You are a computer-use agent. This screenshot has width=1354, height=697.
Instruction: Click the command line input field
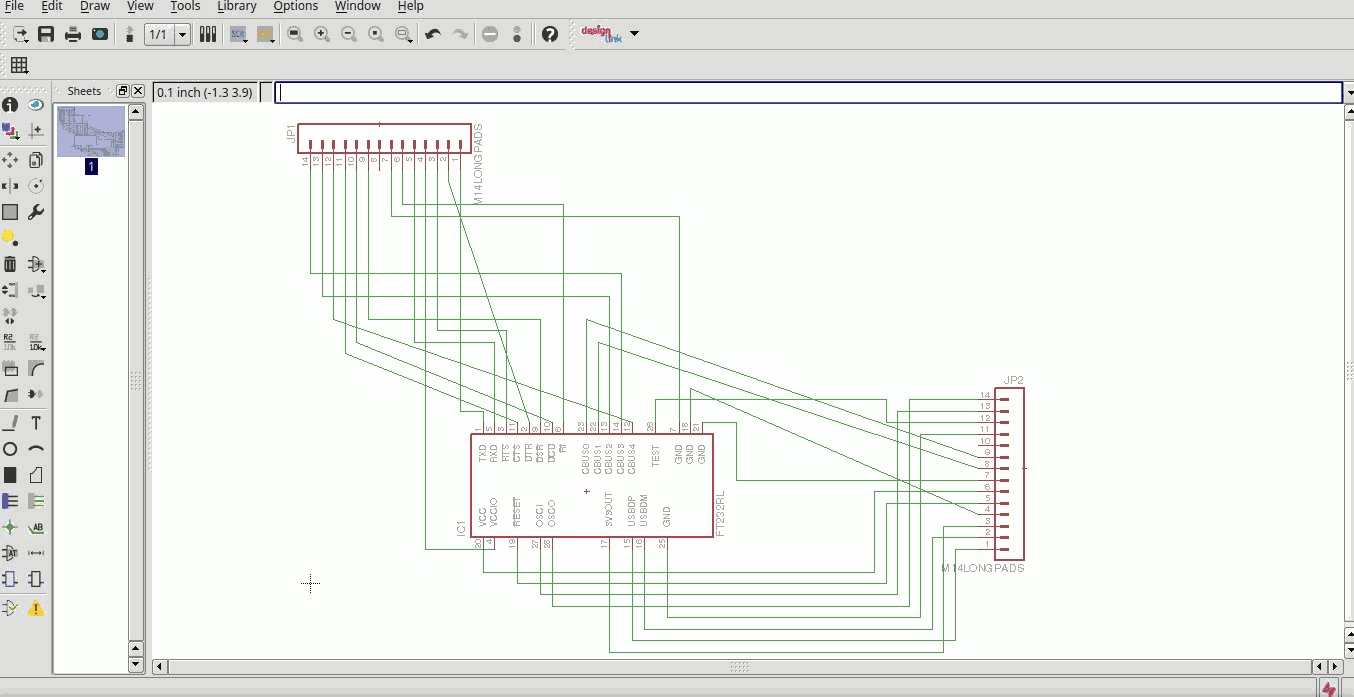coord(808,92)
